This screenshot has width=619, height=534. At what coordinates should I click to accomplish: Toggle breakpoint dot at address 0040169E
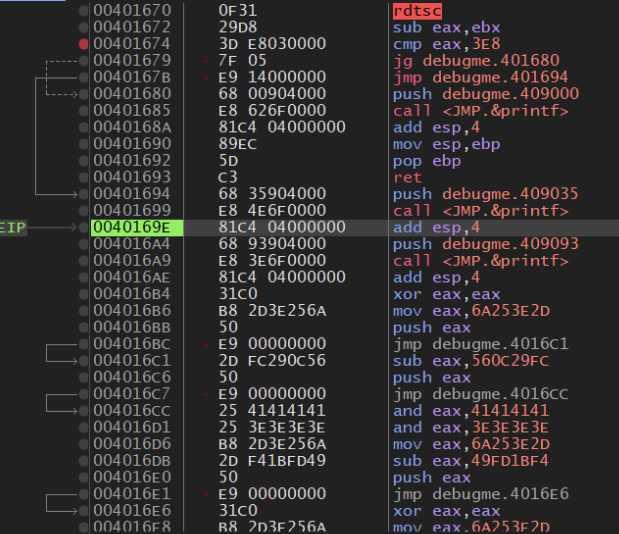(83, 227)
